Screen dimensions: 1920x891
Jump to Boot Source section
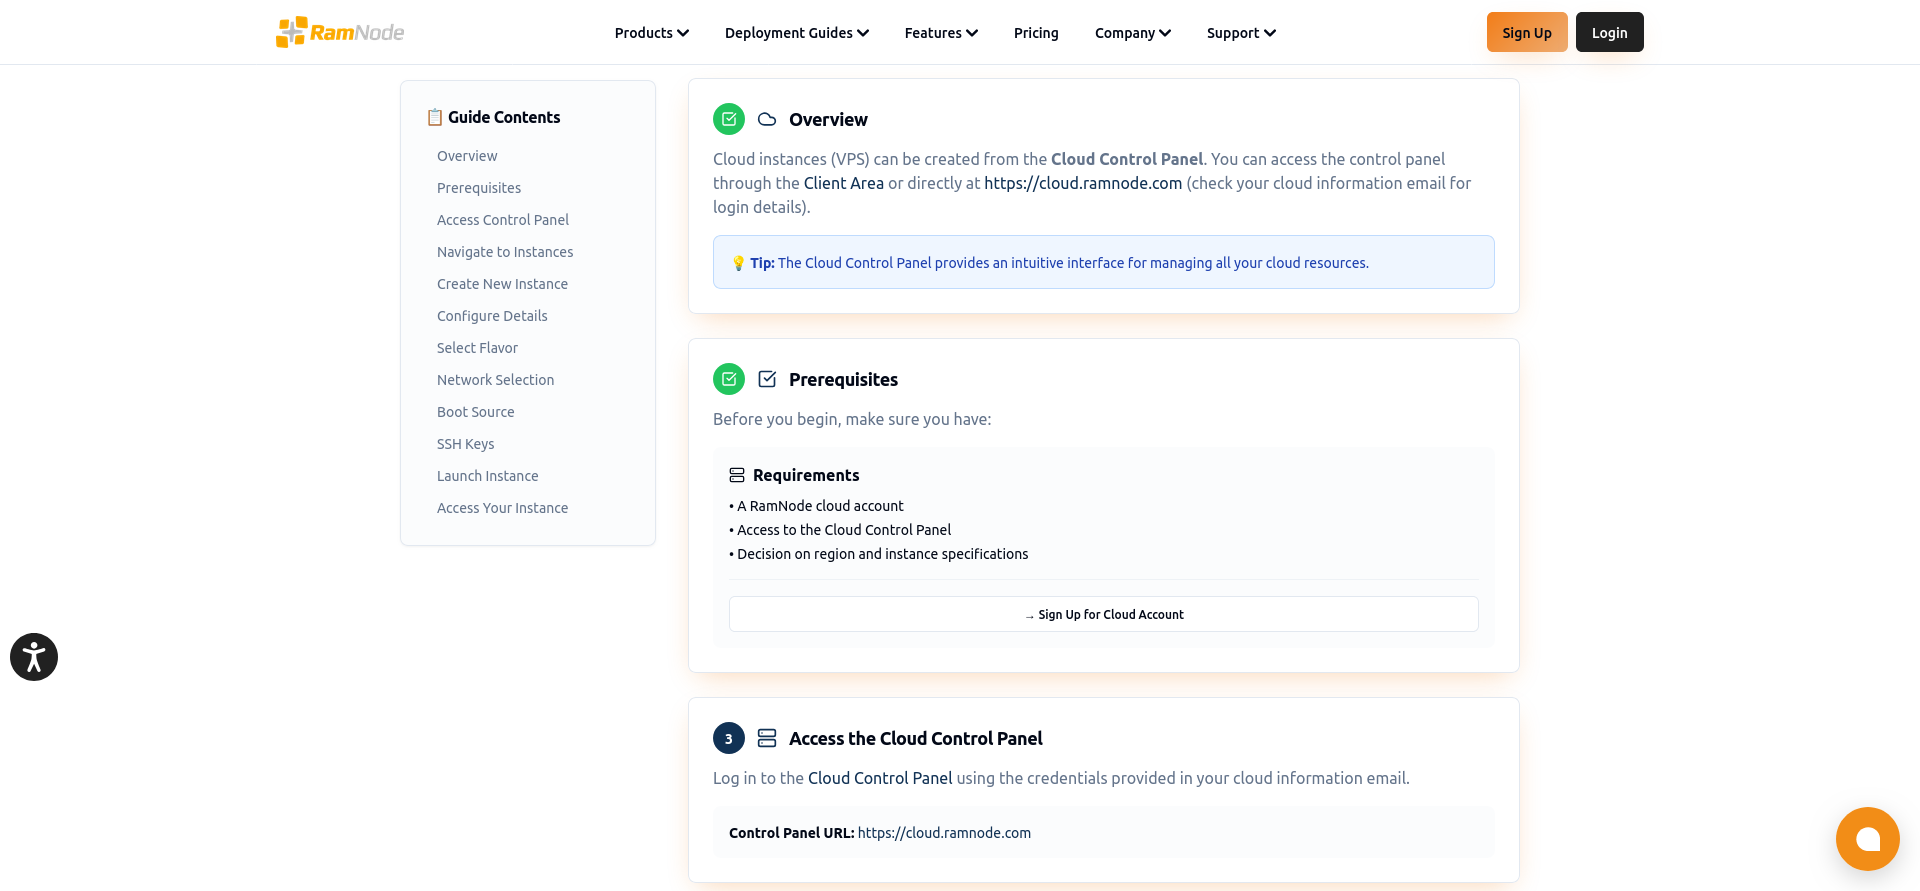(476, 412)
